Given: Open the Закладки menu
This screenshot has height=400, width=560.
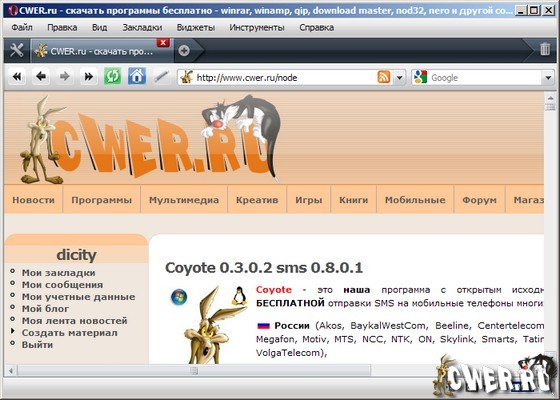Looking at the screenshot, I should [x=142, y=28].
